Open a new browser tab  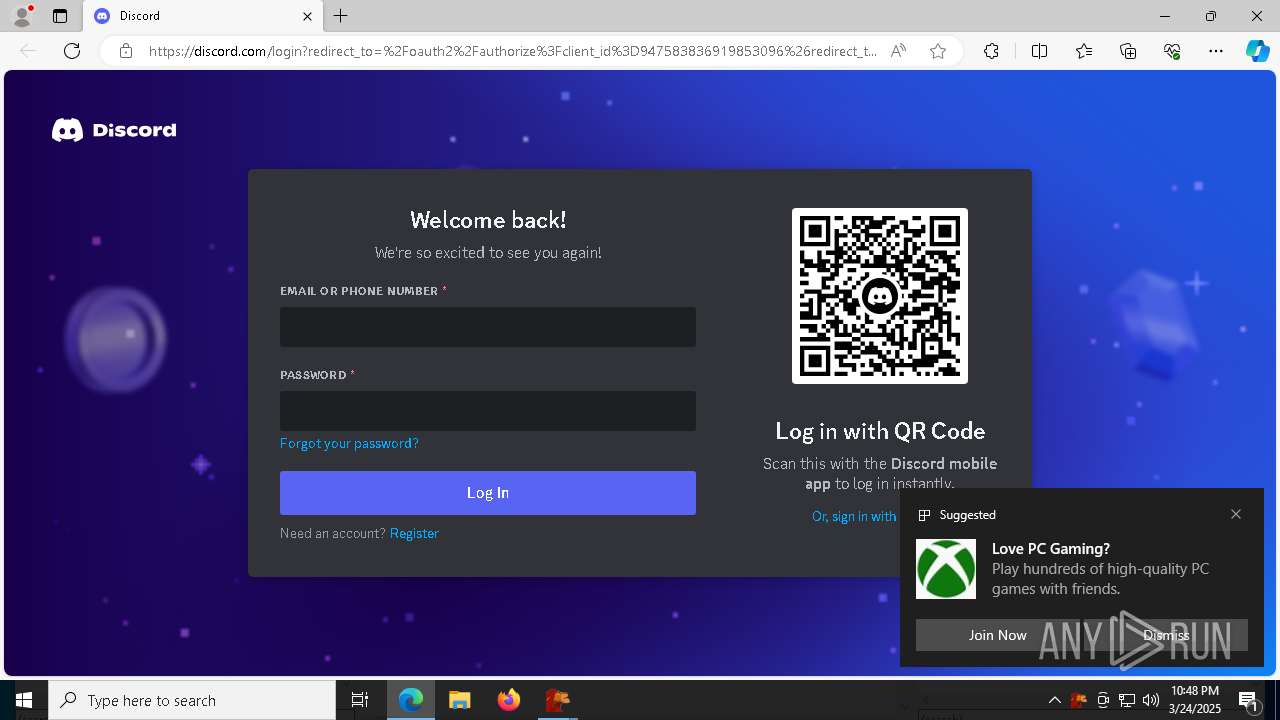(341, 16)
